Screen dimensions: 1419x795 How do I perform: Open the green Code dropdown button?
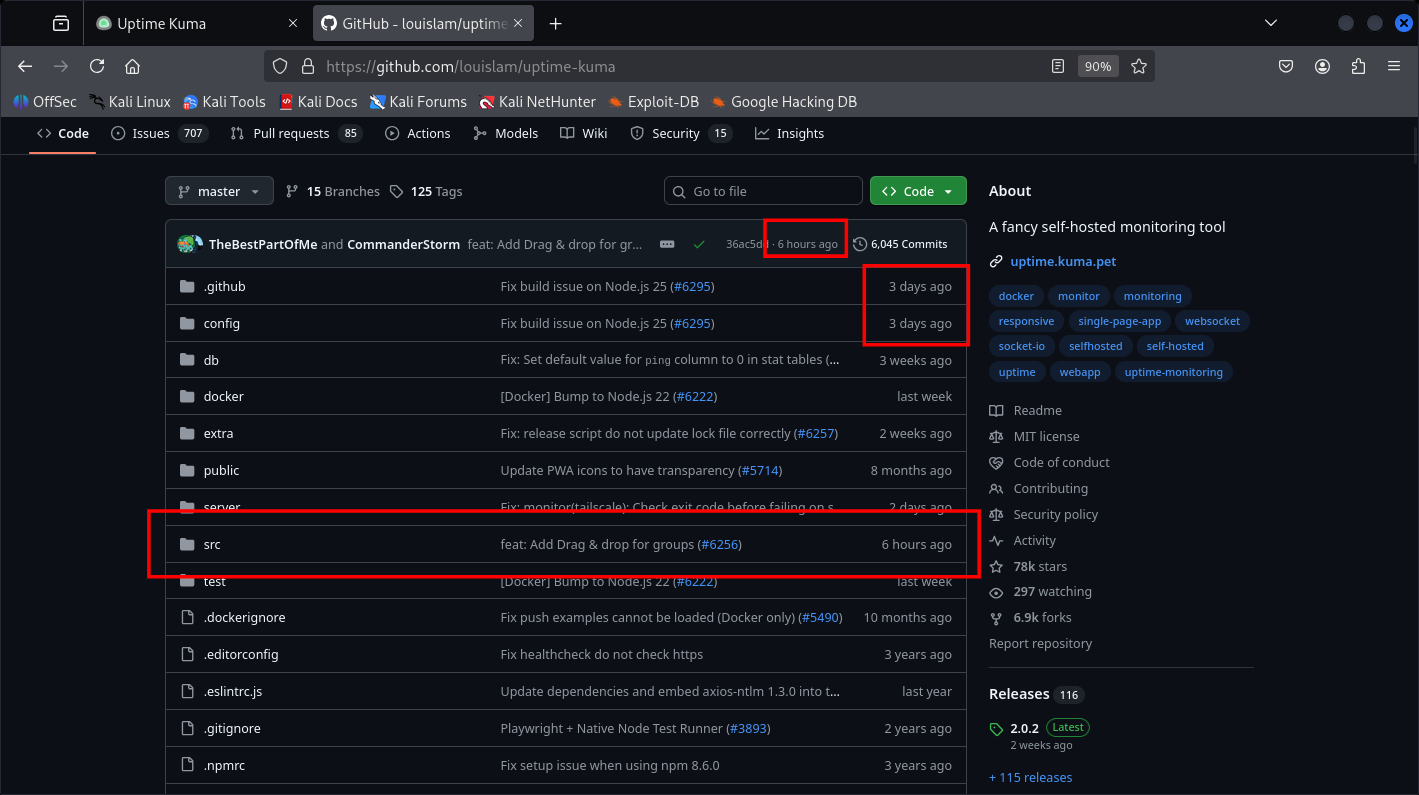point(917,191)
